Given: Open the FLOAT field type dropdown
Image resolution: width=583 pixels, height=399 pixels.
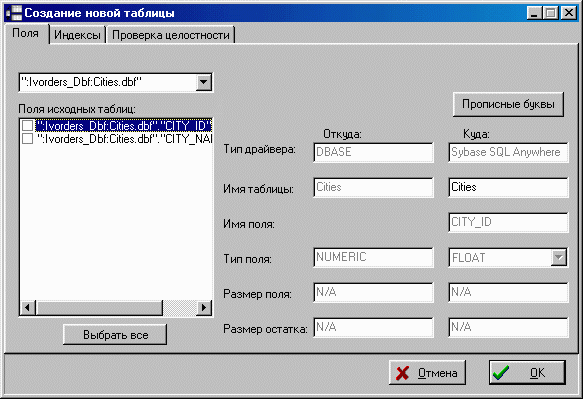Looking at the screenshot, I should (559, 257).
